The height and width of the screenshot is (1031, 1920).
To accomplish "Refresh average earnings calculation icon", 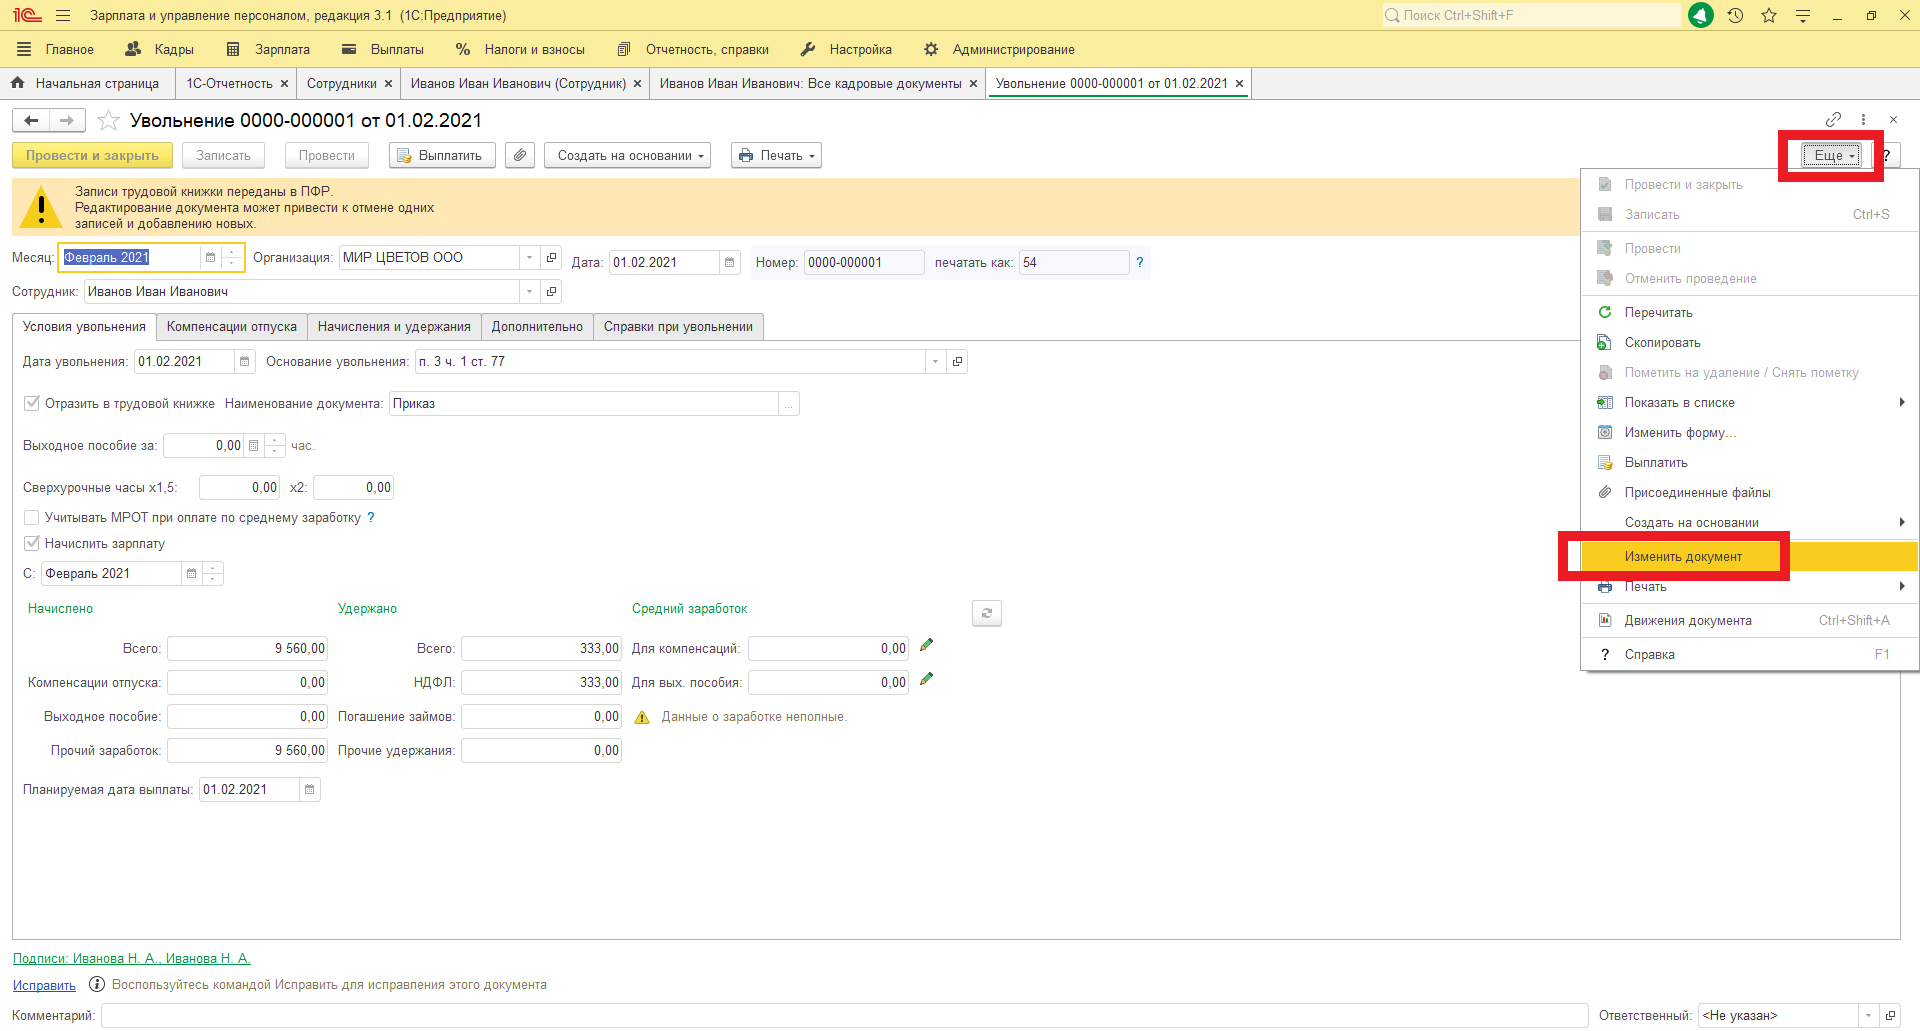I will click(986, 613).
